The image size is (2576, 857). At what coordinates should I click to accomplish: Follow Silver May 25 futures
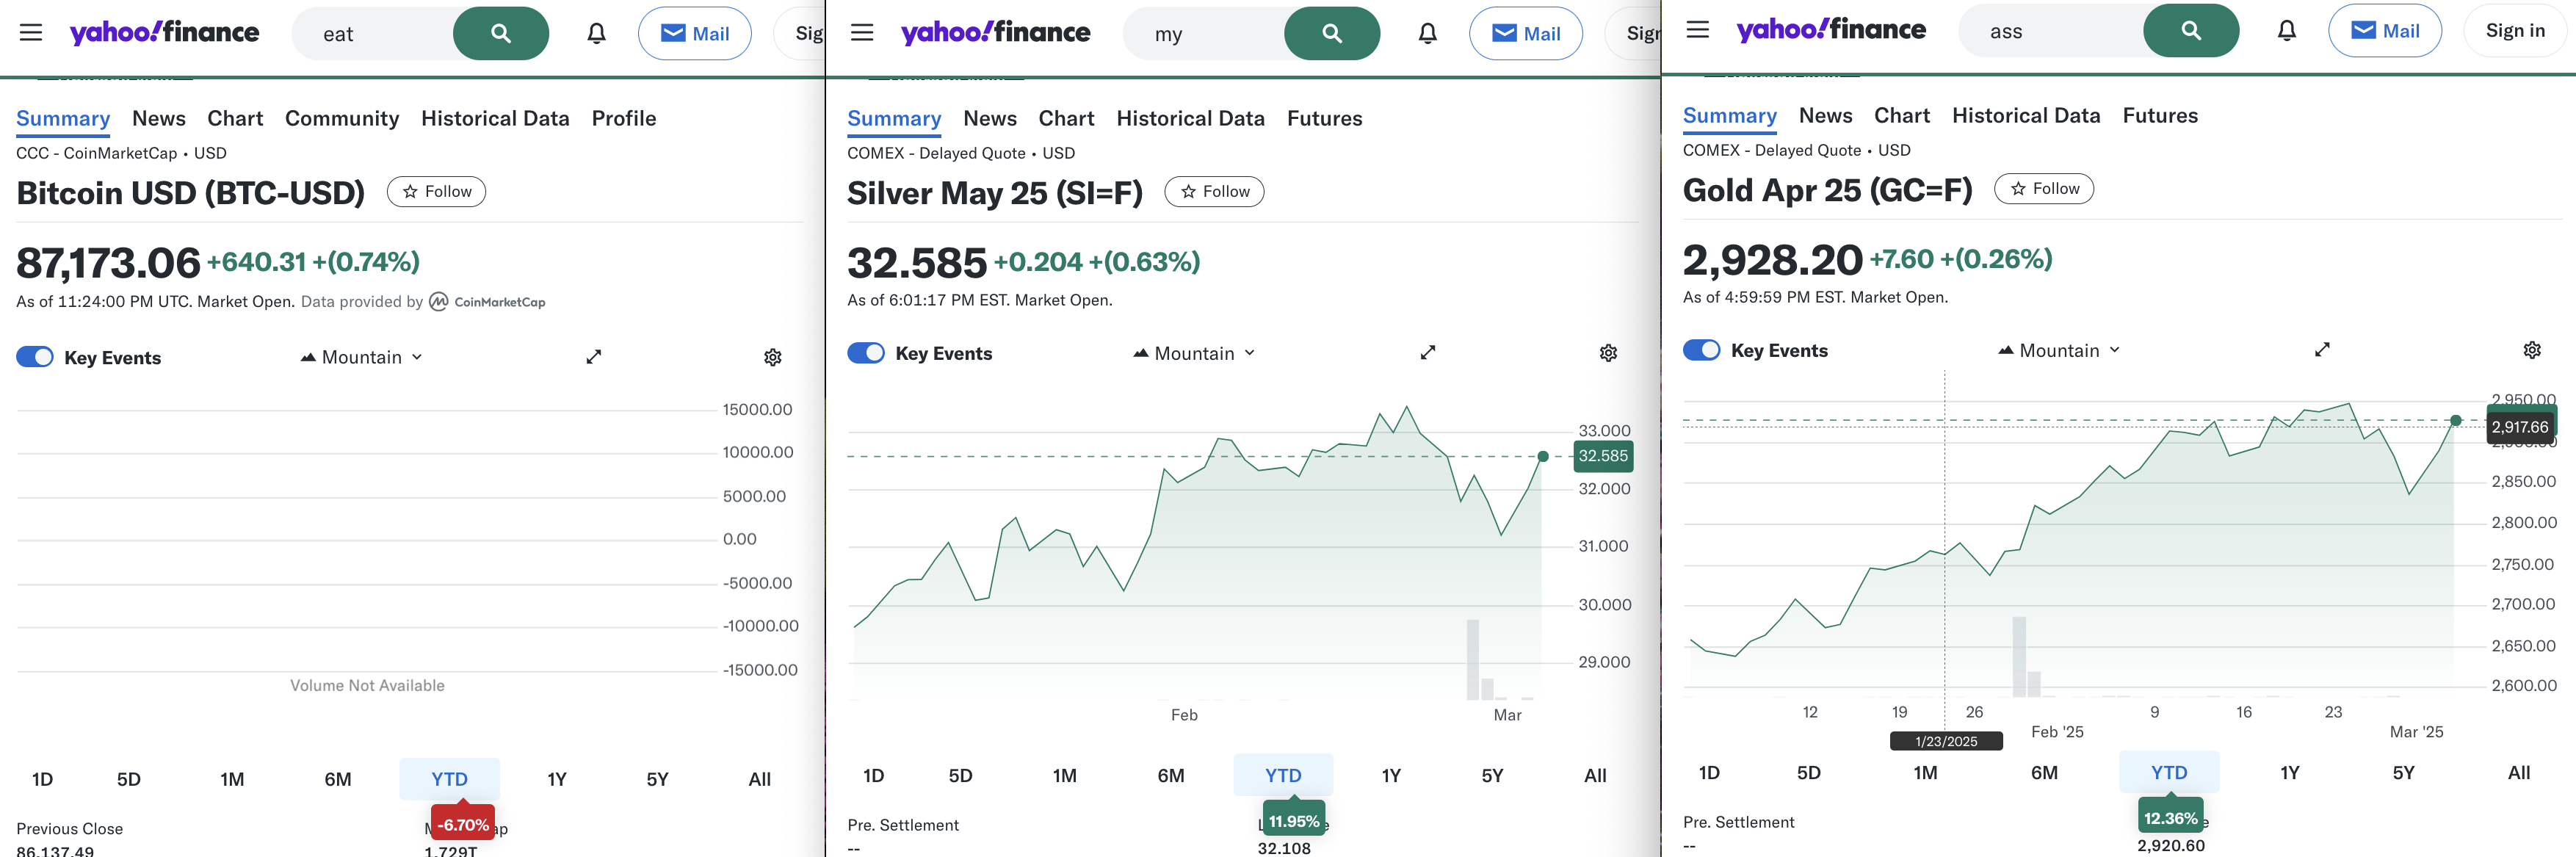point(1214,191)
